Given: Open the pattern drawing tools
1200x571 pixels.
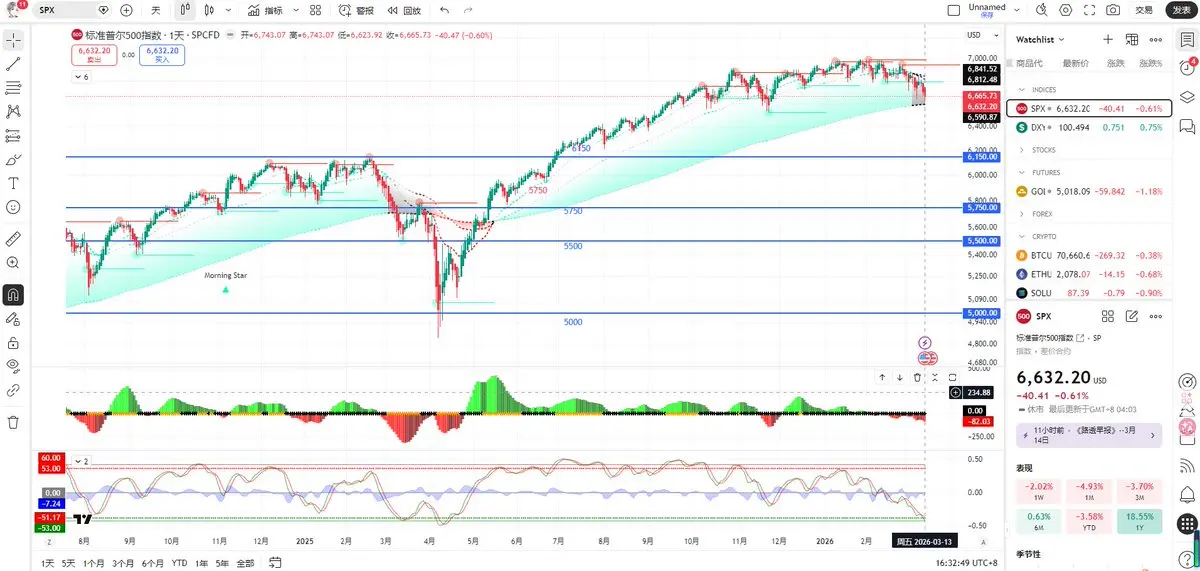Looking at the screenshot, I should click(x=13, y=111).
